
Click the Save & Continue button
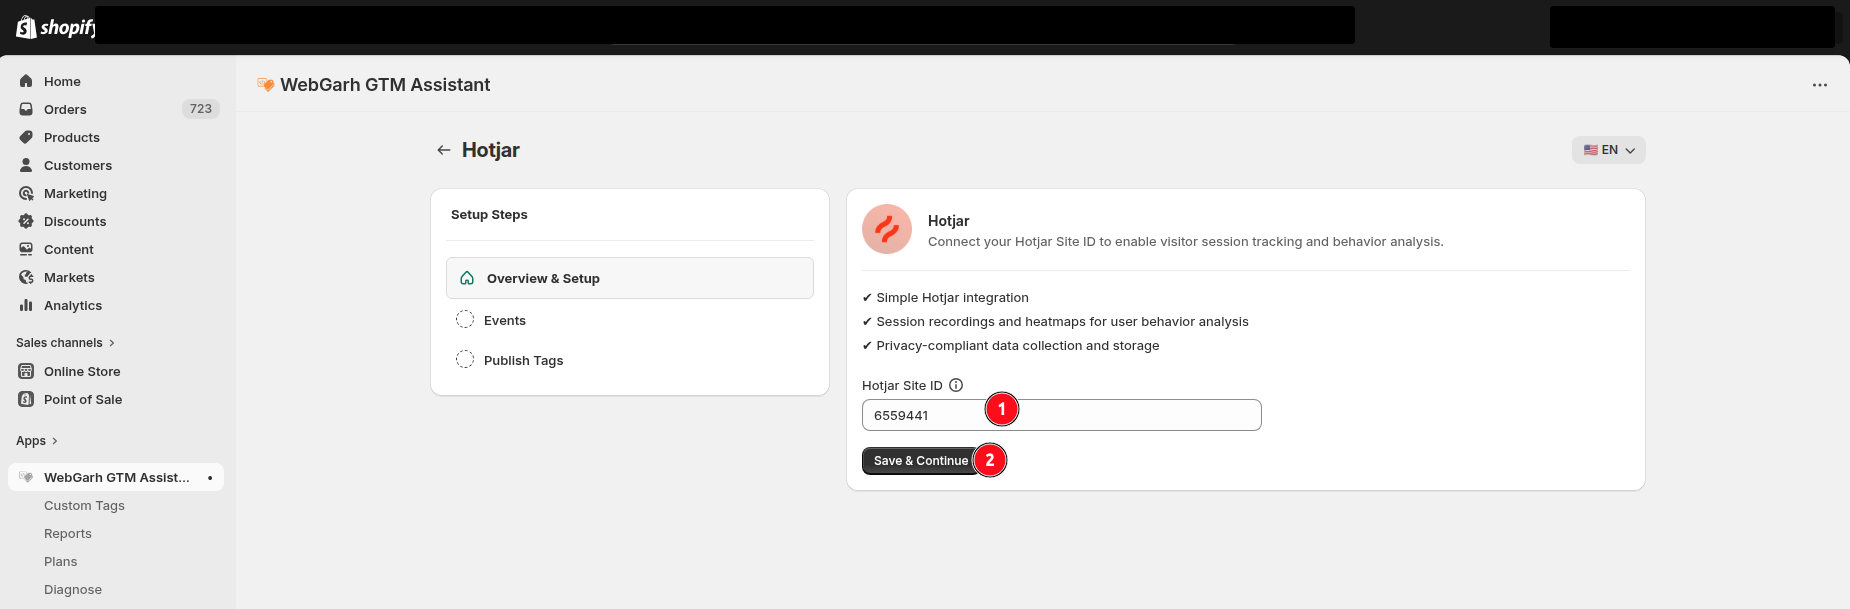[921, 461]
